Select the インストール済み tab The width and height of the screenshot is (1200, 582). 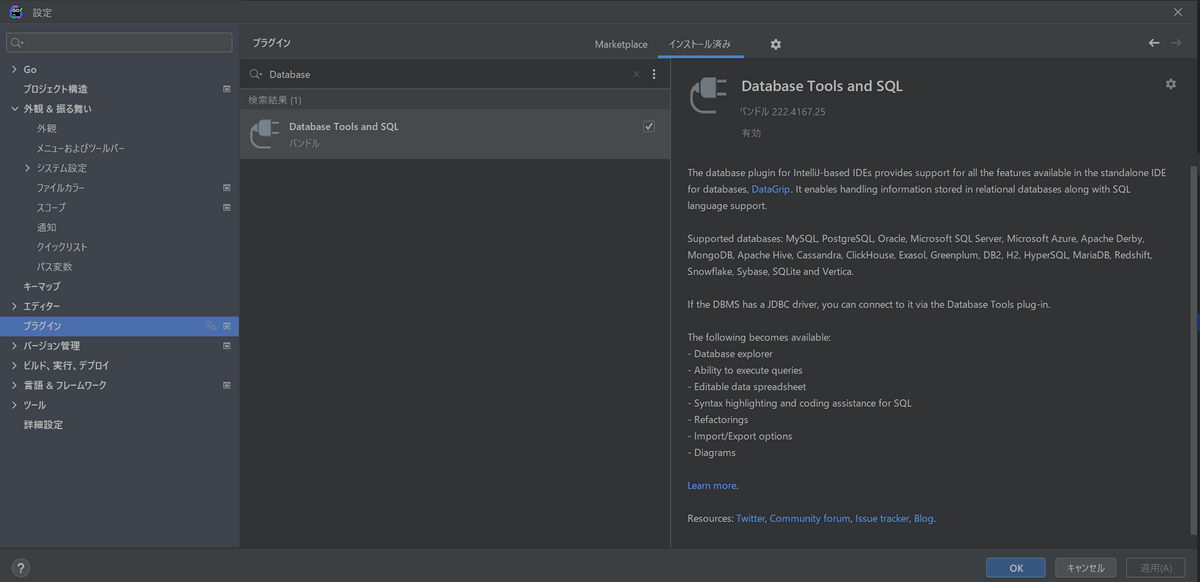pos(700,44)
